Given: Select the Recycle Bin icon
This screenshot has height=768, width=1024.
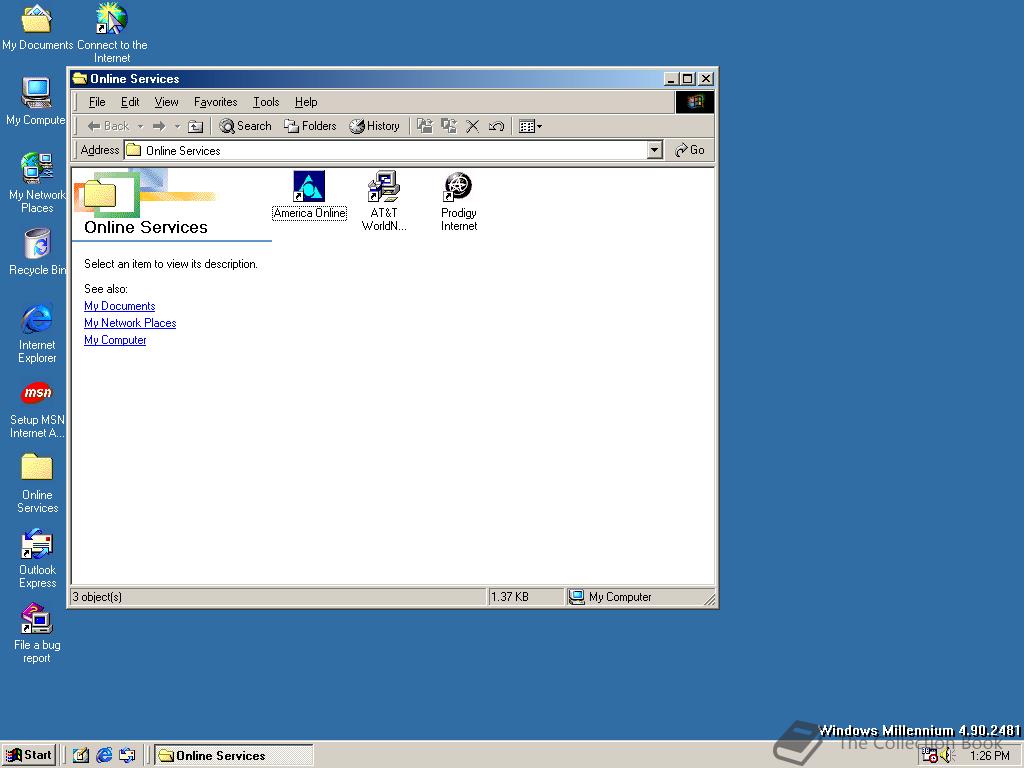Looking at the screenshot, I should [37, 251].
